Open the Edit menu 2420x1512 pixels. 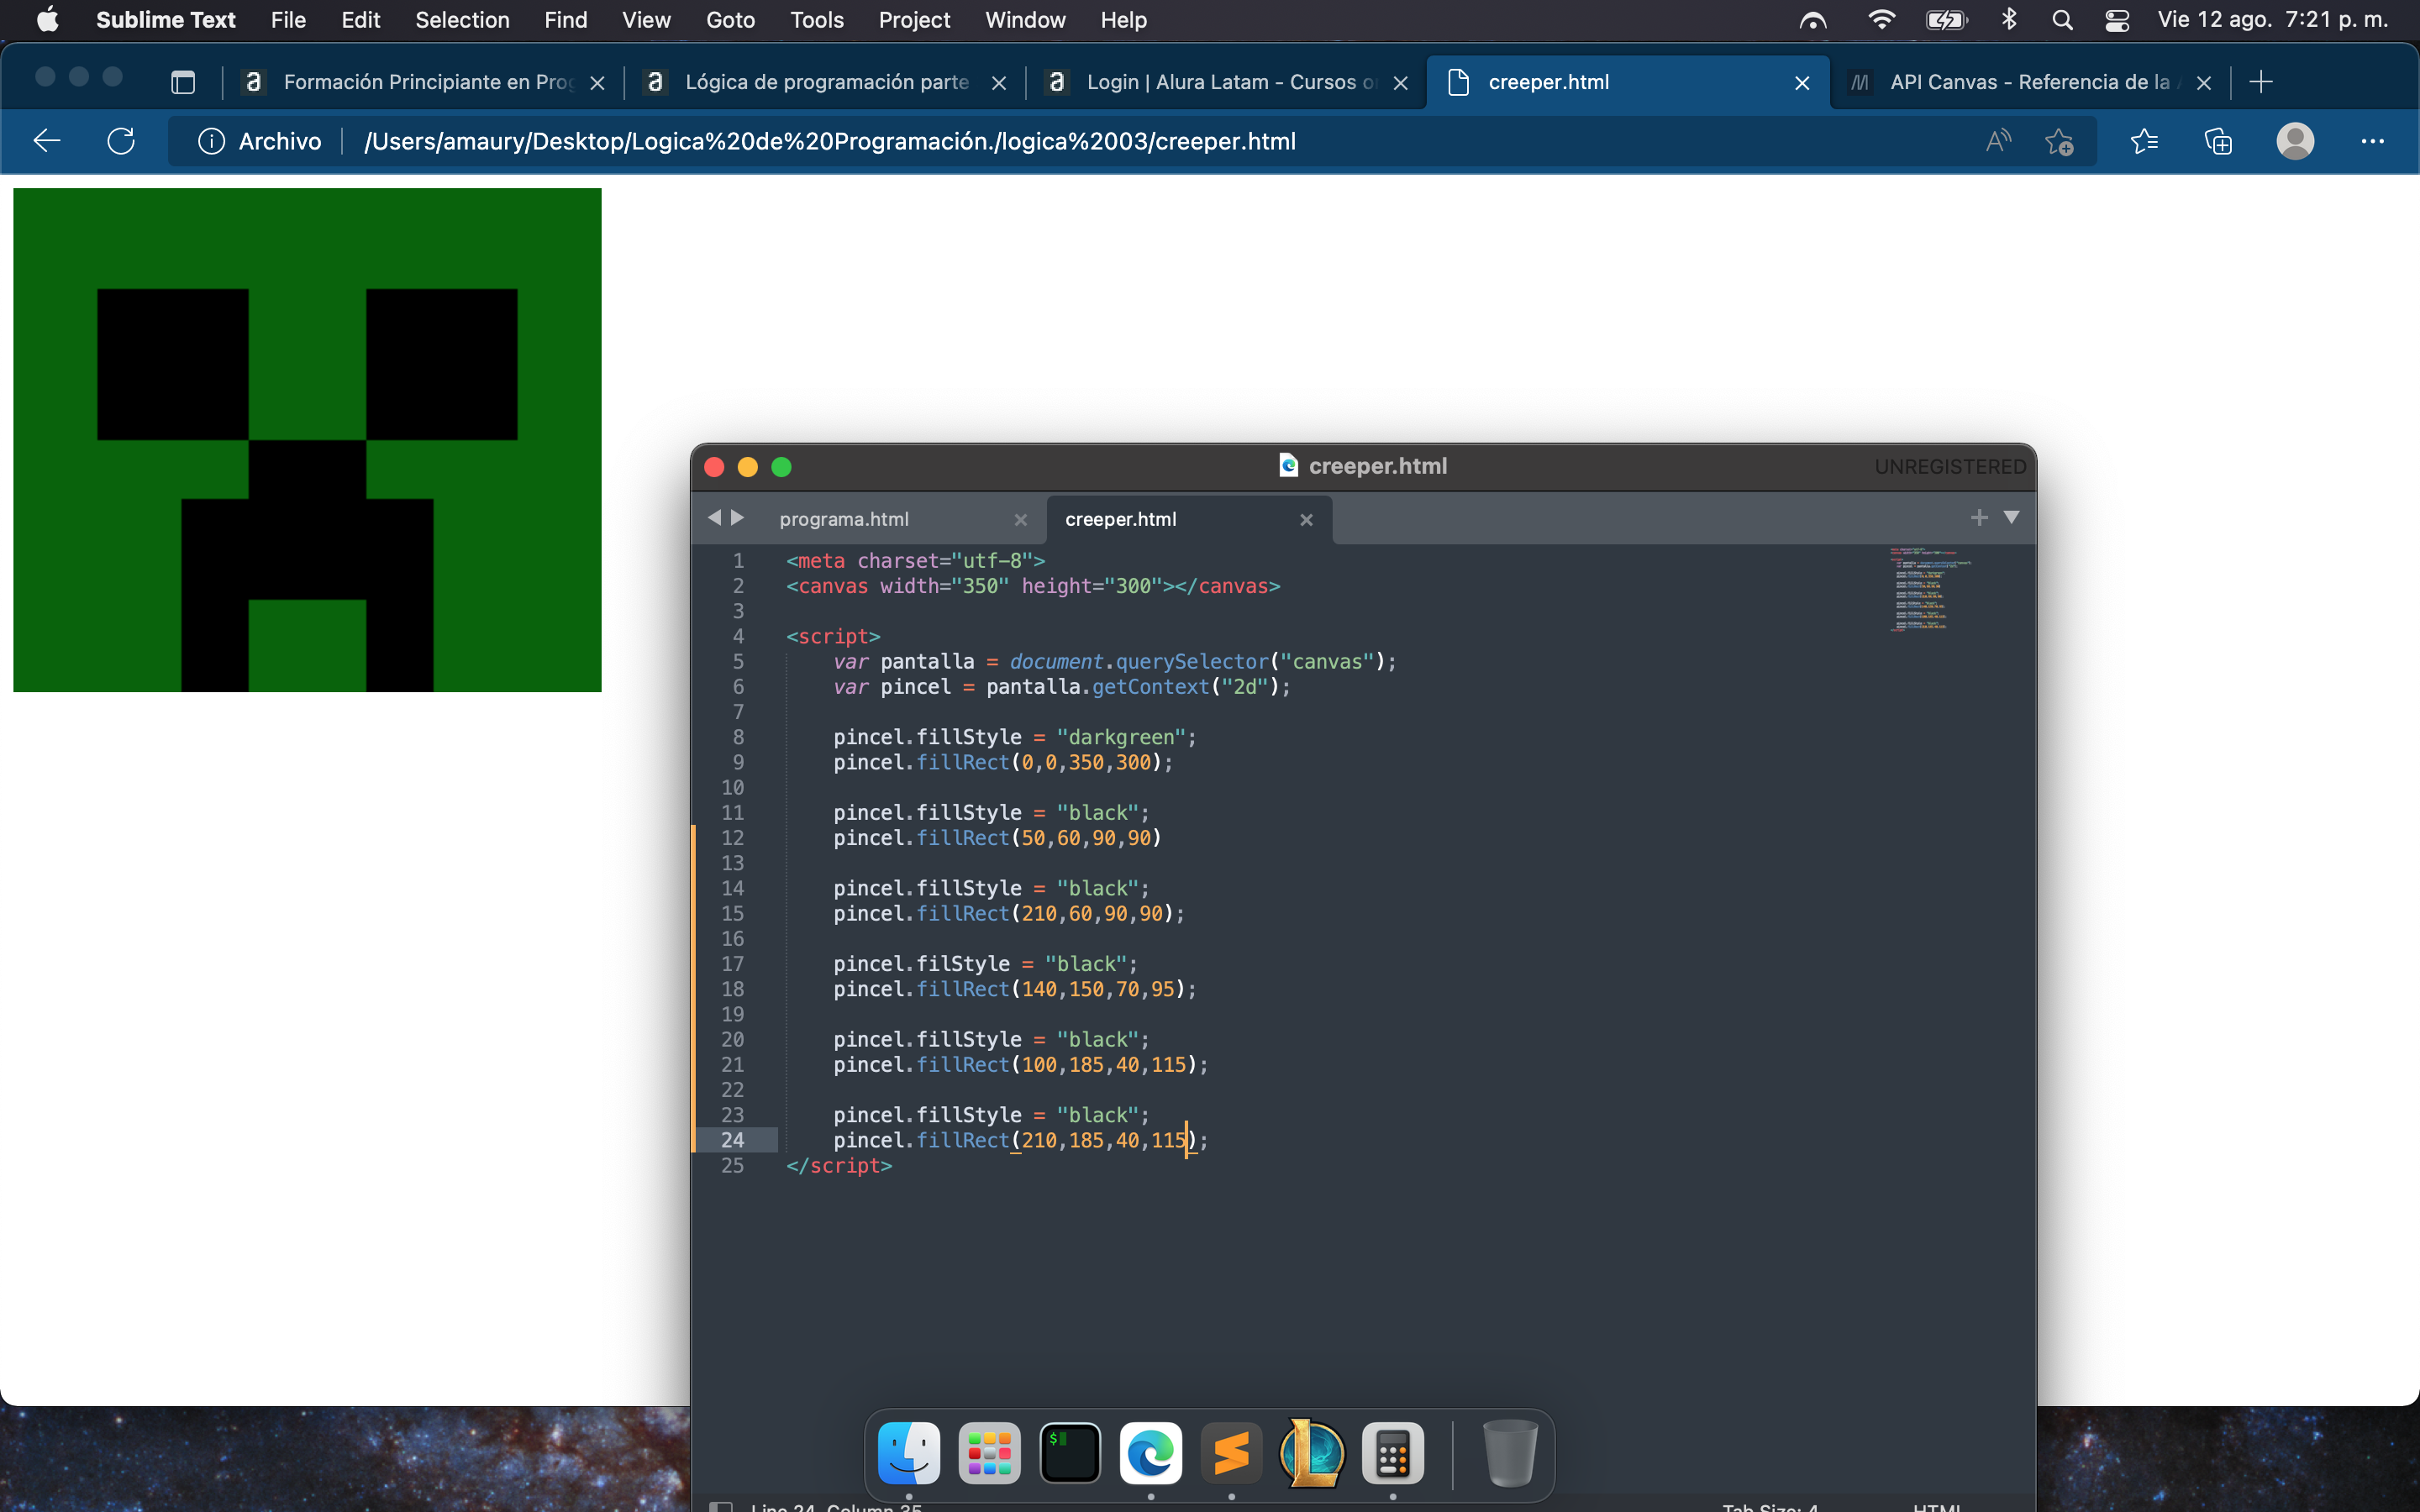click(360, 20)
